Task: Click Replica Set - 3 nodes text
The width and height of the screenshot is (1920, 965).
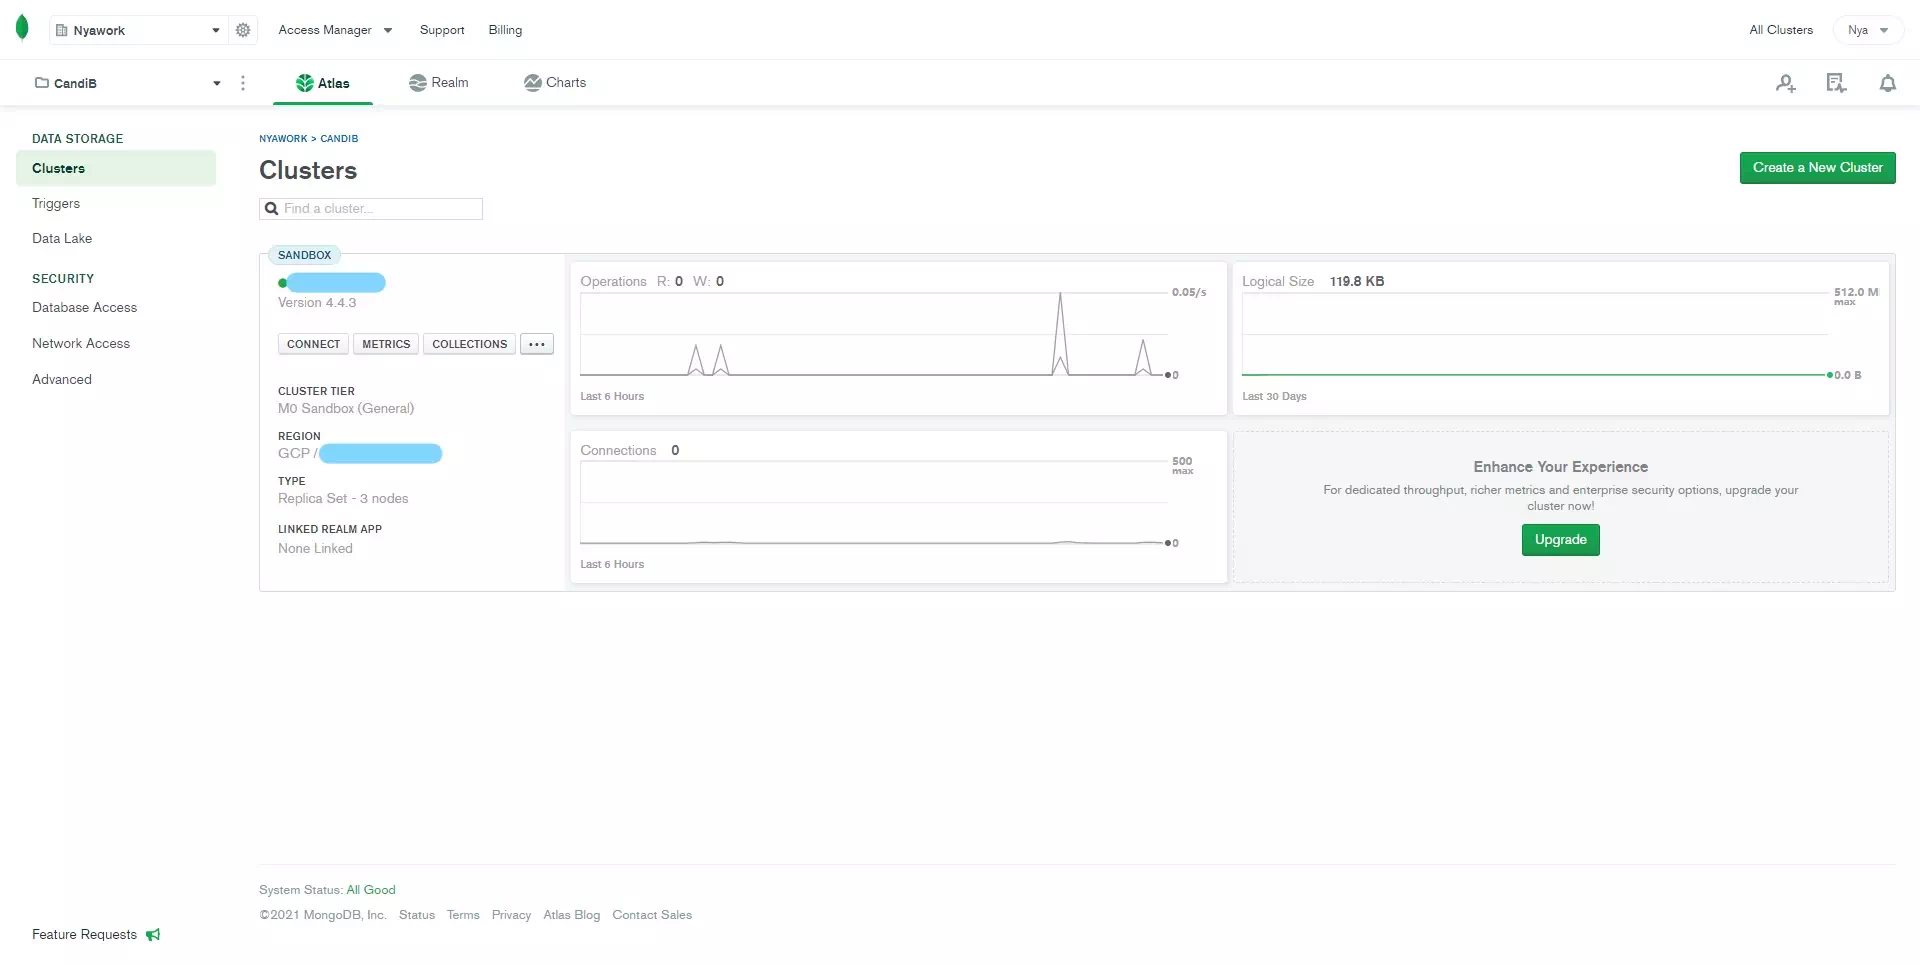Action: pos(343,499)
